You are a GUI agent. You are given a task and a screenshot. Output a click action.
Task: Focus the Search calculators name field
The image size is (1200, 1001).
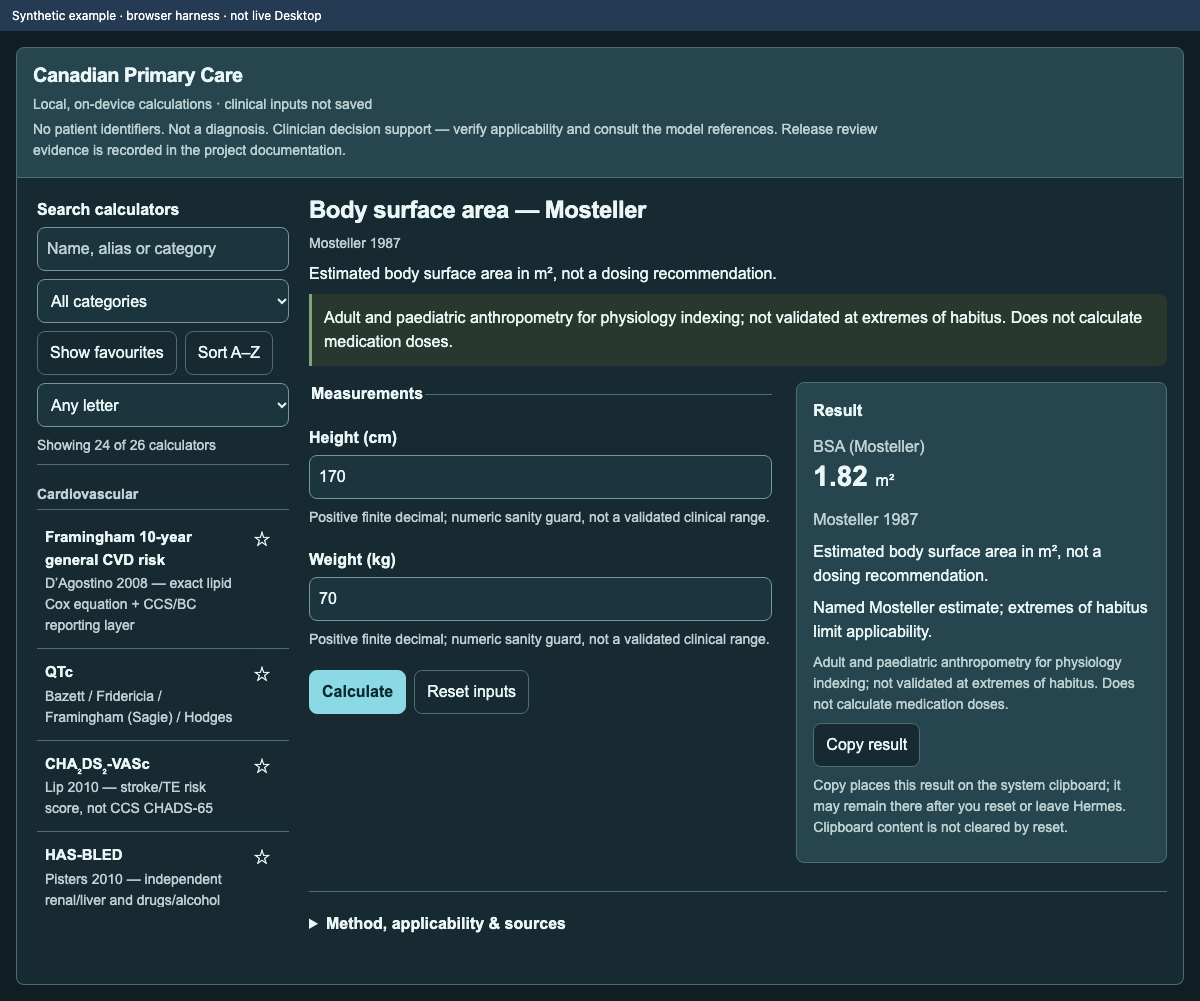pyautogui.click(x=163, y=249)
